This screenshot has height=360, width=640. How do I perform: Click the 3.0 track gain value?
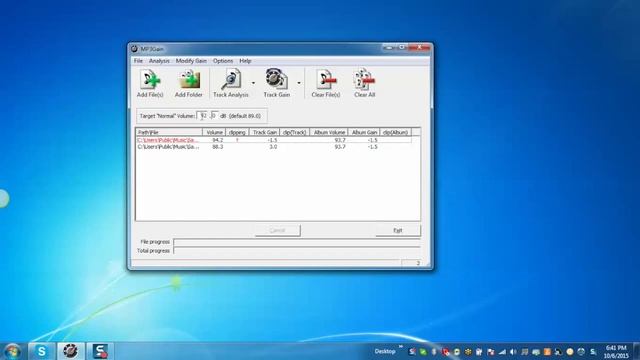pyautogui.click(x=273, y=147)
